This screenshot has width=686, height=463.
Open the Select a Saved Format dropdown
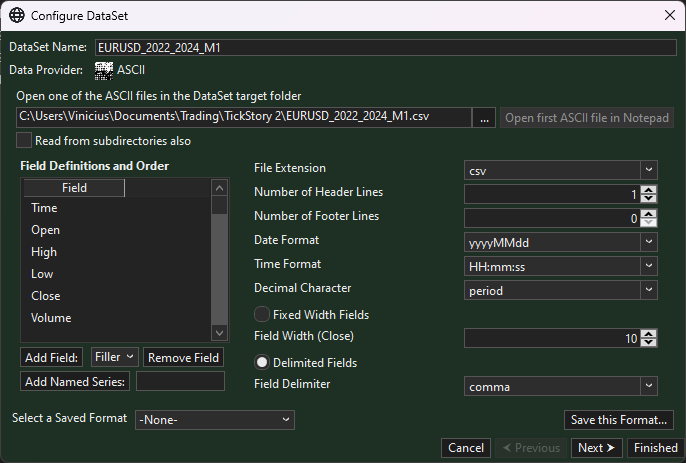point(214,420)
